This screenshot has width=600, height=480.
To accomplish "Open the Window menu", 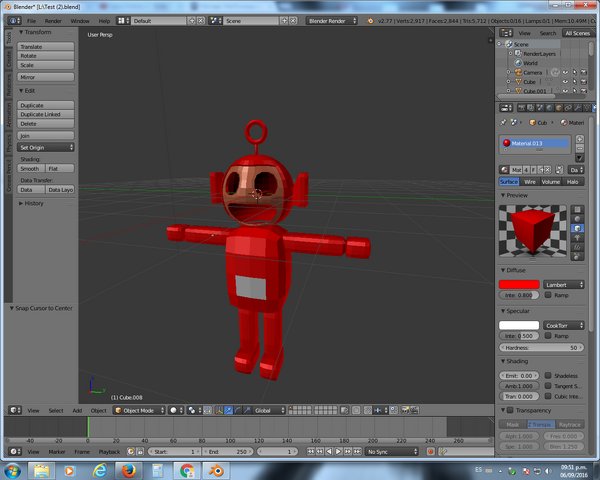I will (80, 21).
